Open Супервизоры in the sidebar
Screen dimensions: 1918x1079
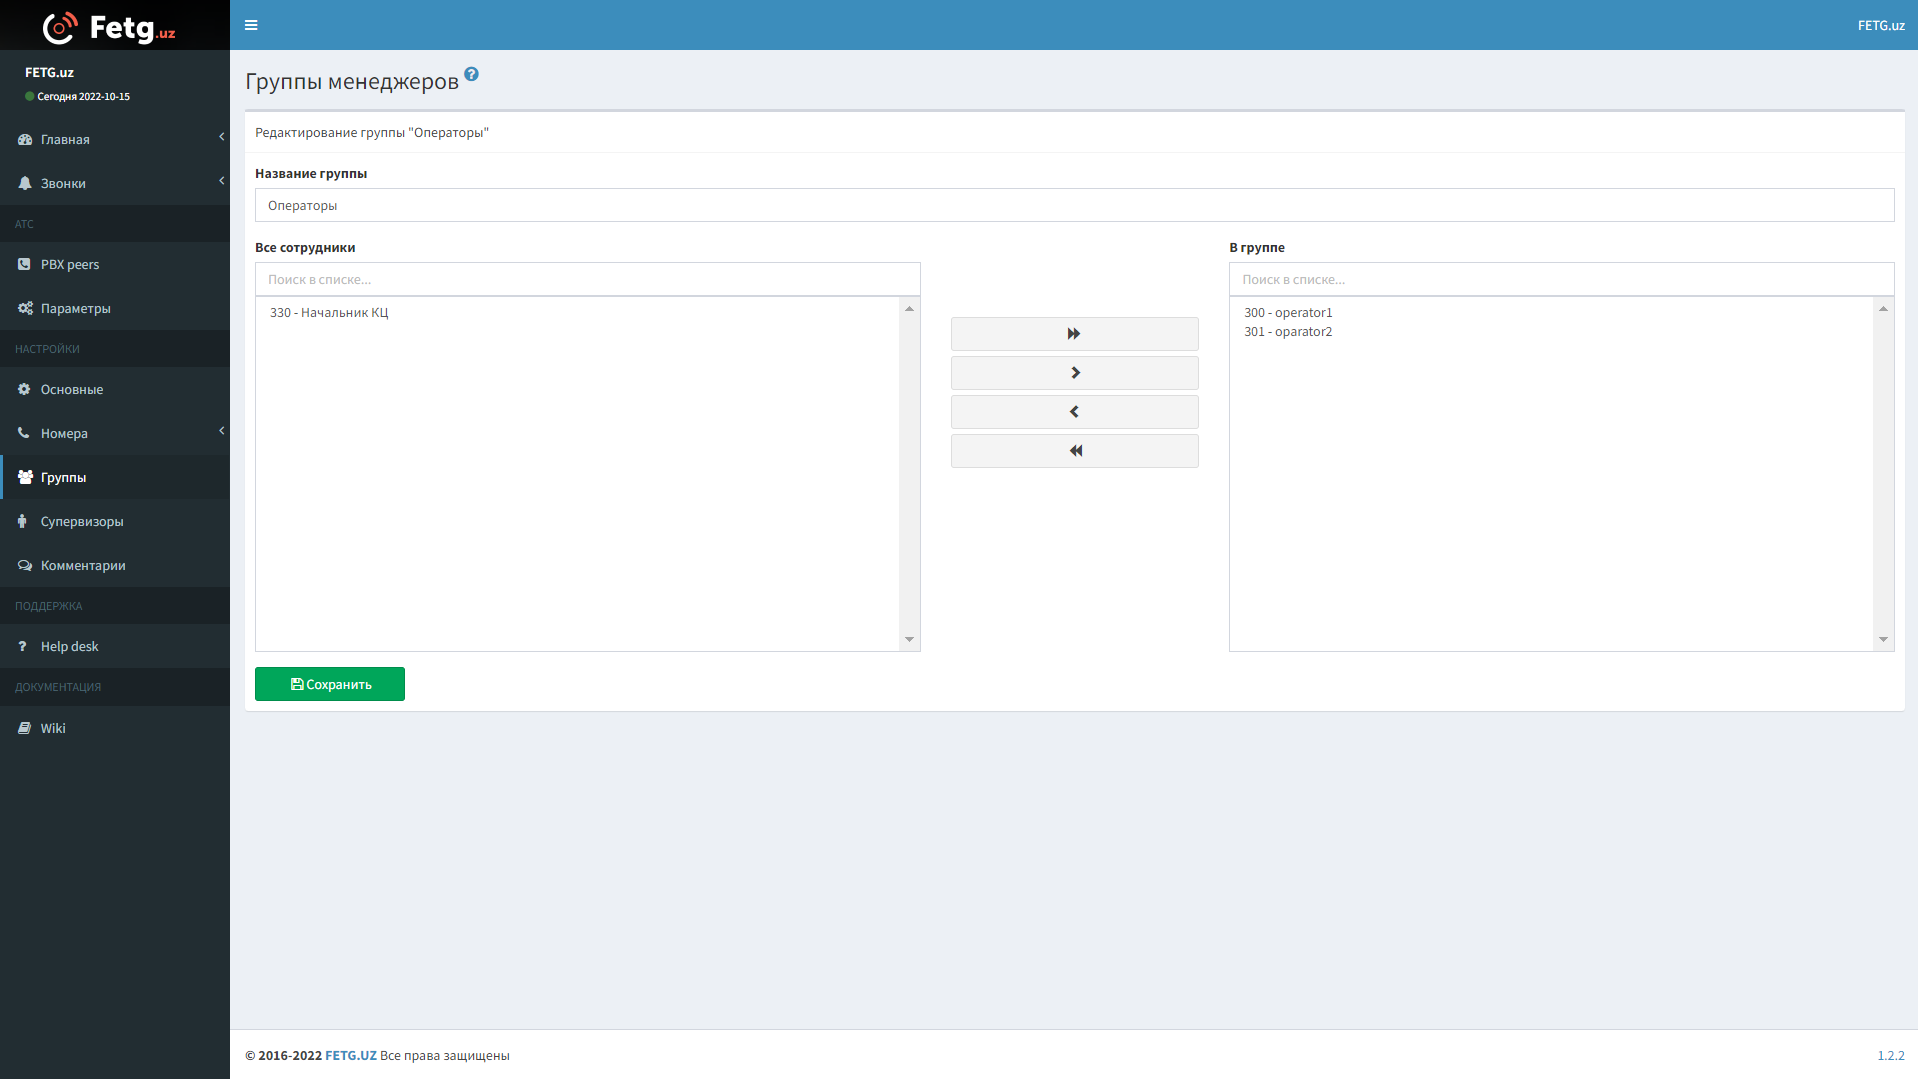coord(82,522)
